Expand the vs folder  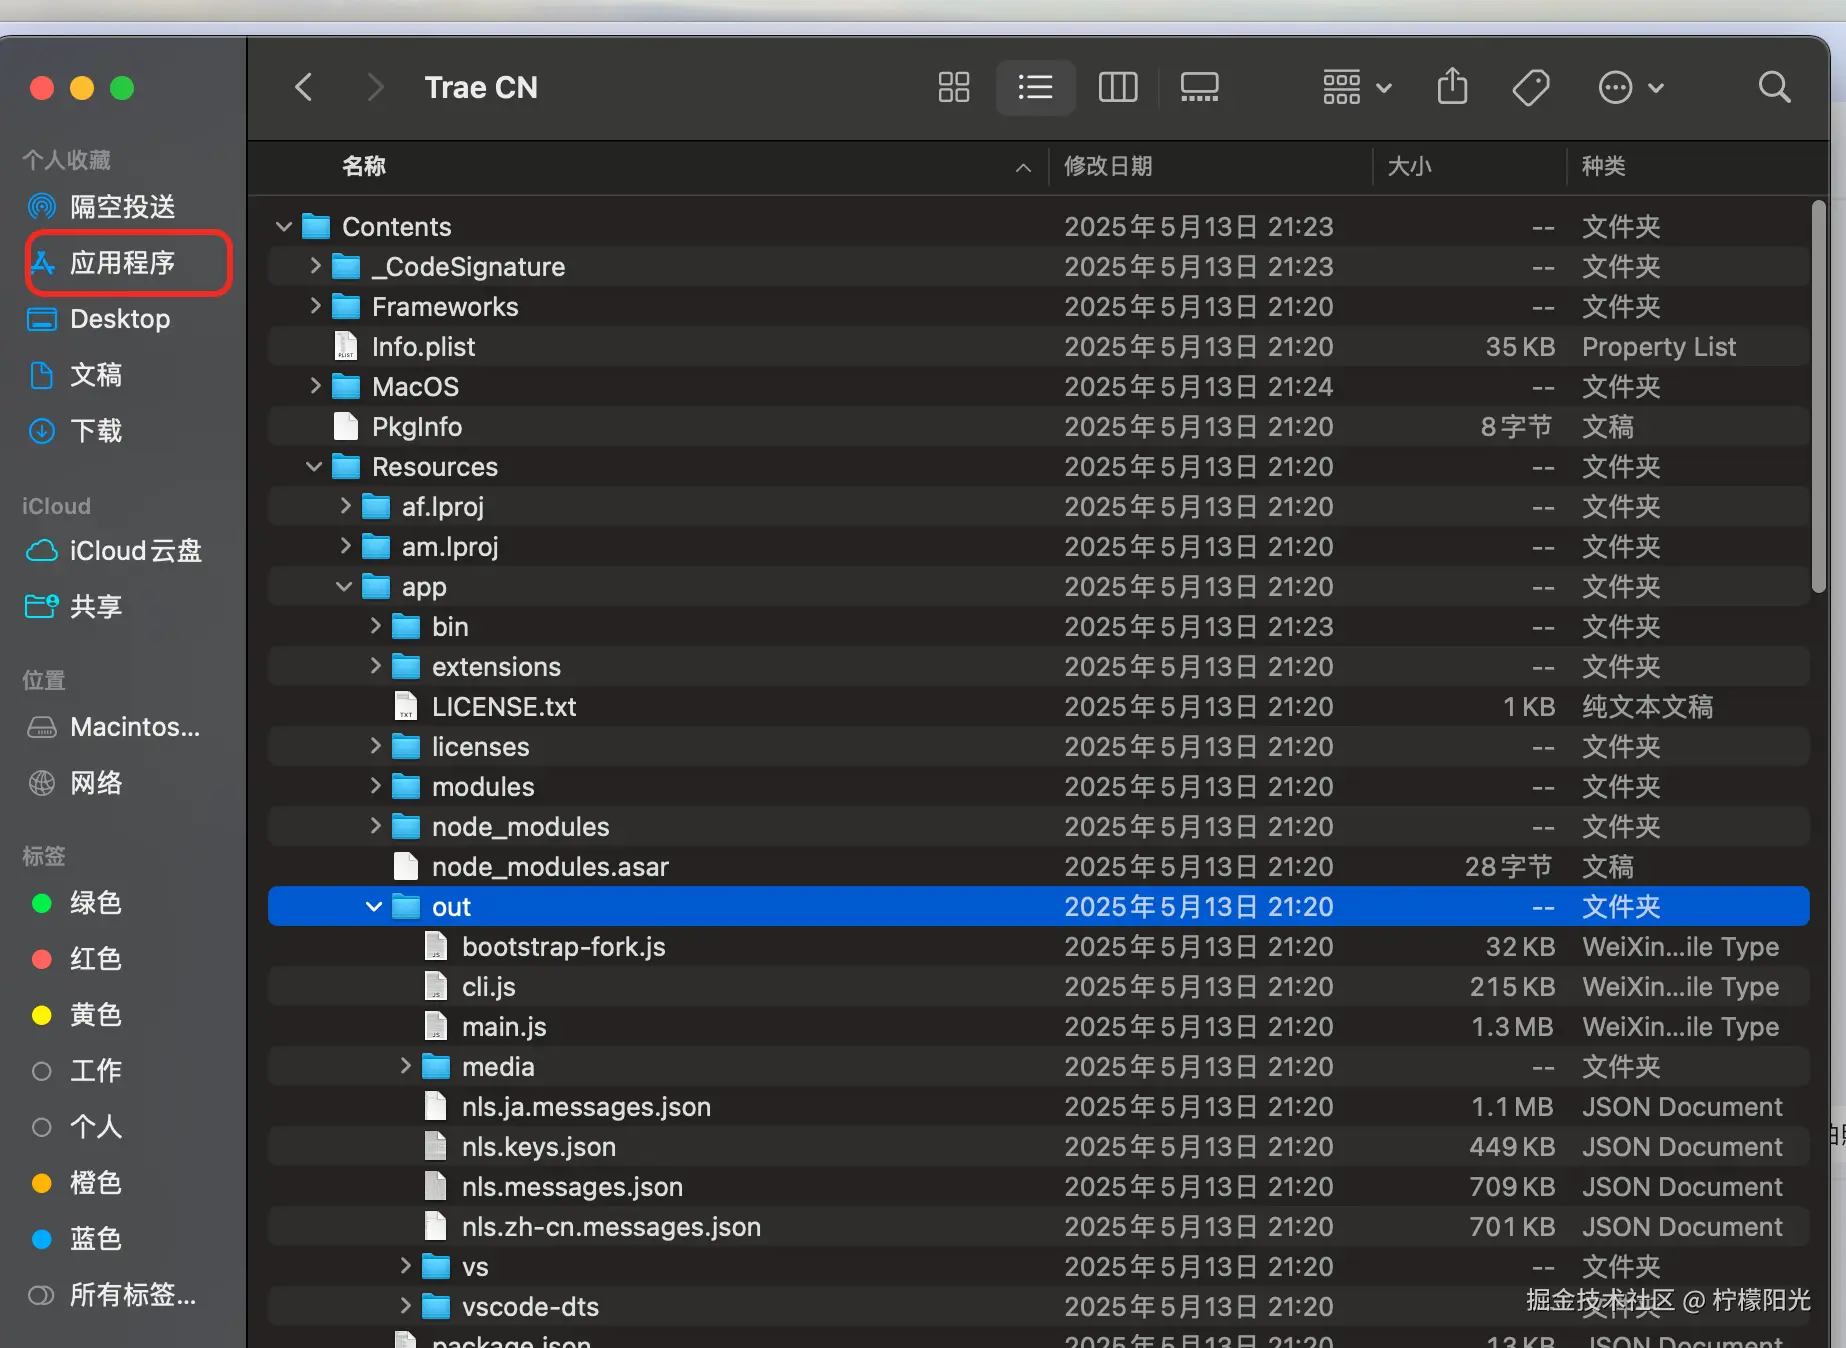tap(405, 1266)
